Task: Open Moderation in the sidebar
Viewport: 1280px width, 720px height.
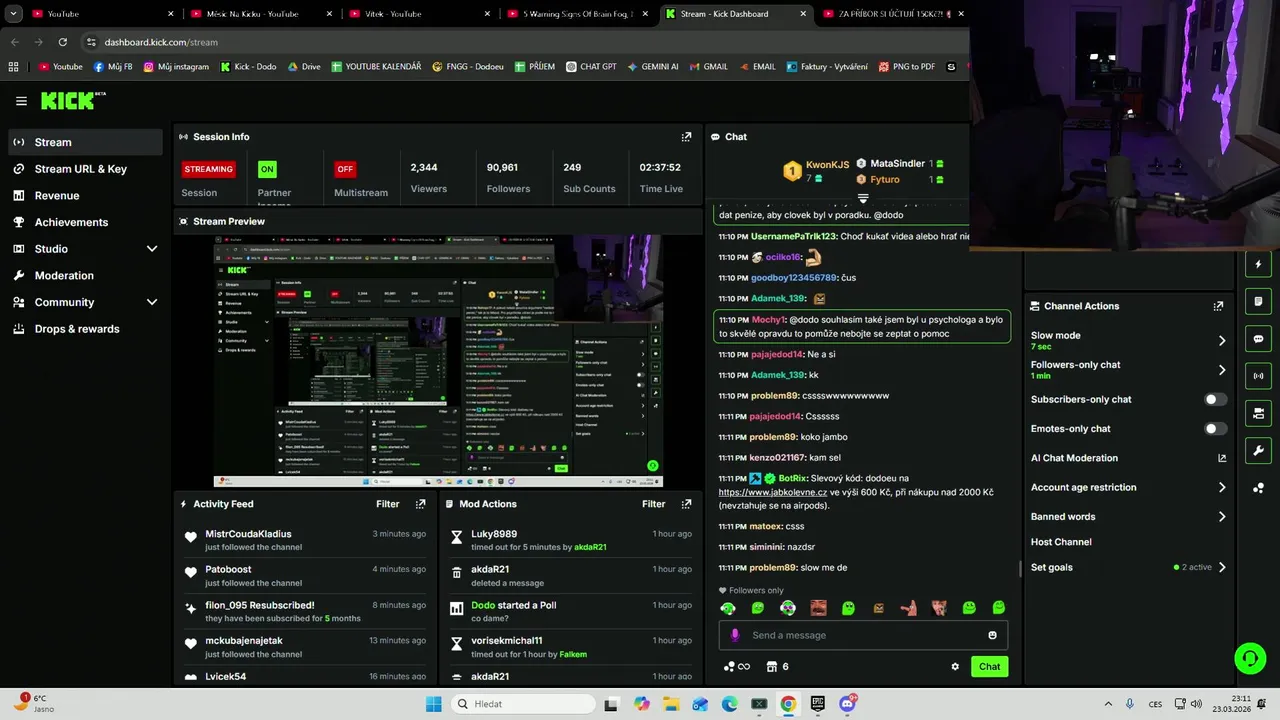Action: [85, 276]
